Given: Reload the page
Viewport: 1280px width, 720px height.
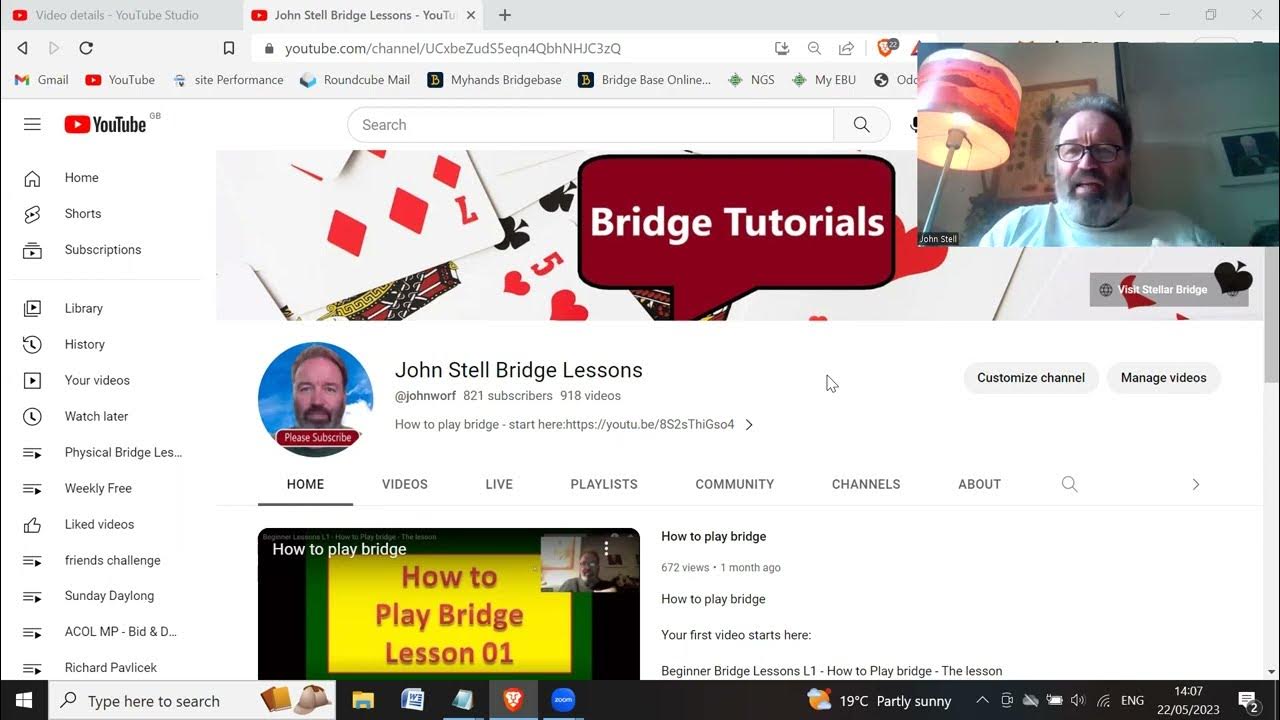Looking at the screenshot, I should (x=86, y=48).
